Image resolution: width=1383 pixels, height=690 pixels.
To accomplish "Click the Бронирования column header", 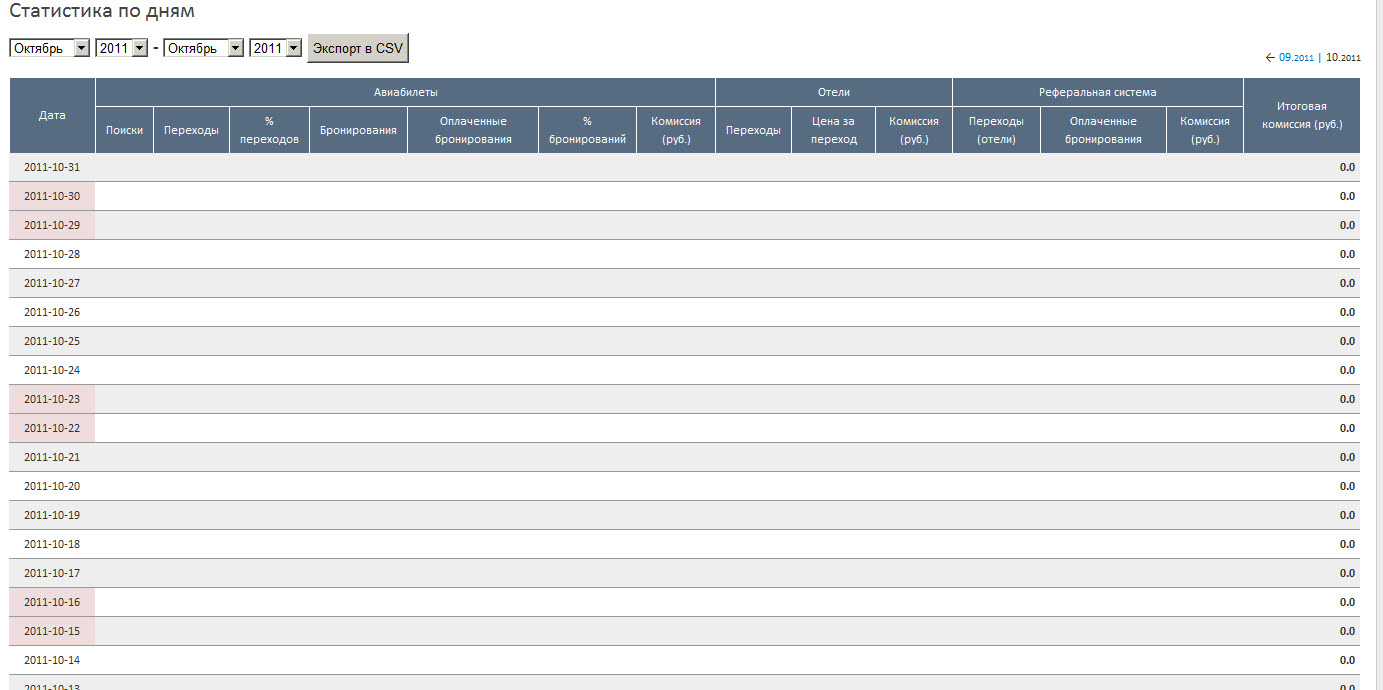I will click(x=358, y=131).
